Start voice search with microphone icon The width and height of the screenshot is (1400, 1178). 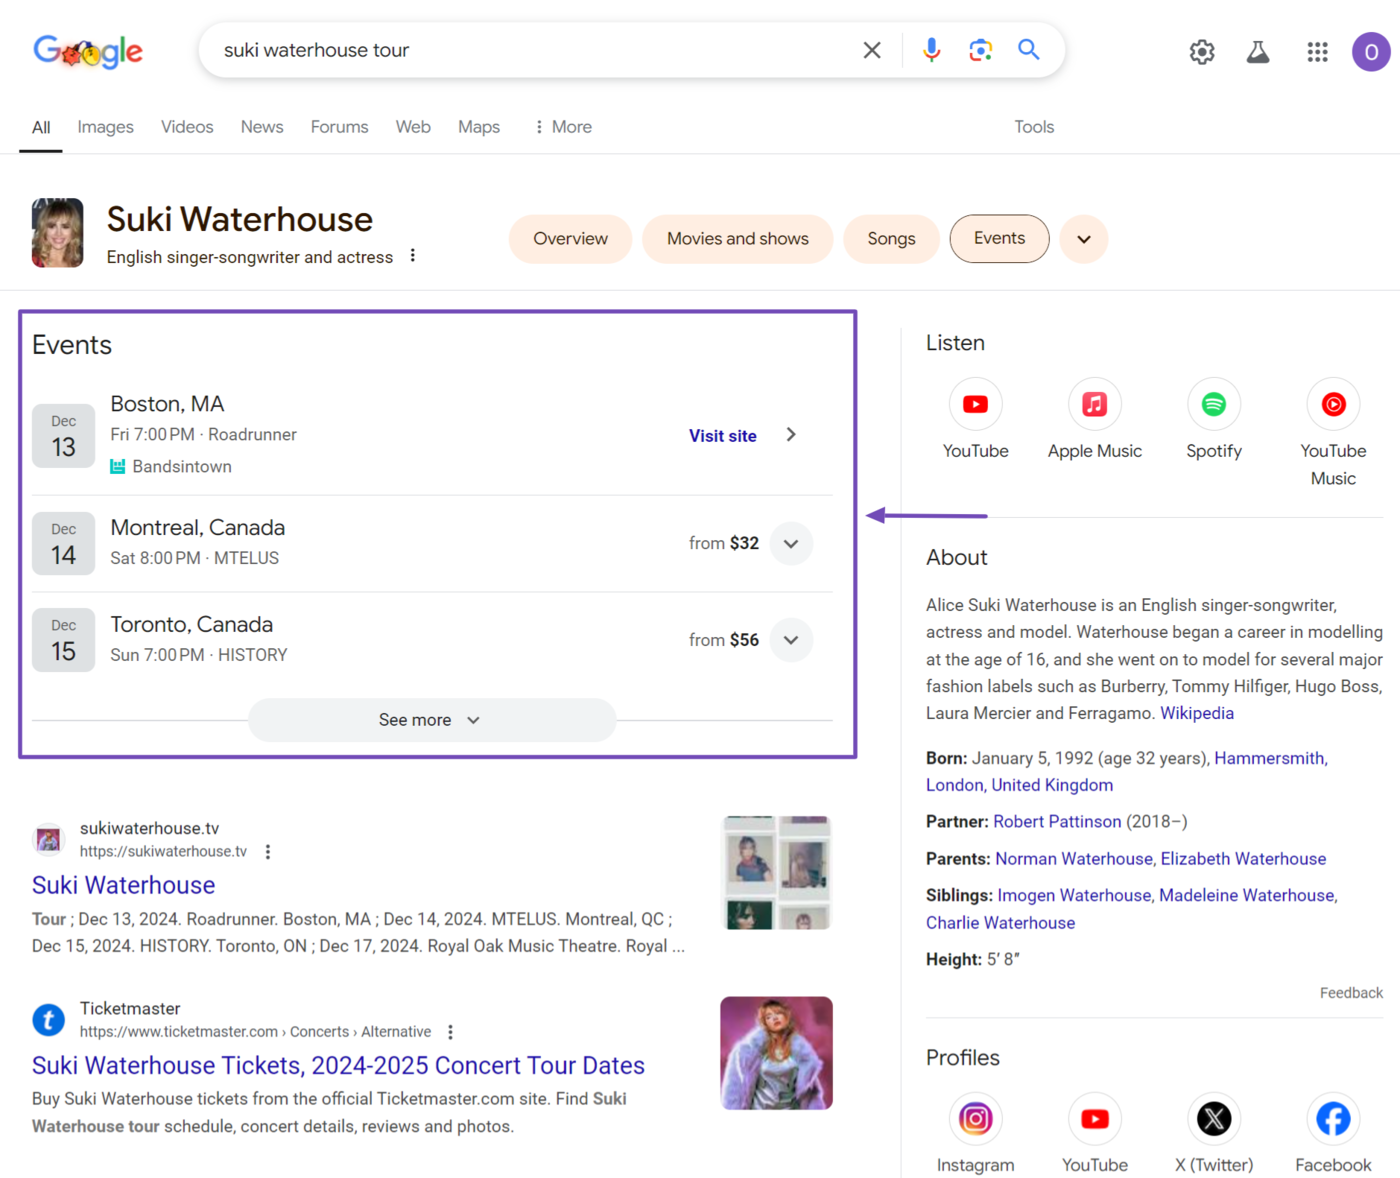(931, 50)
